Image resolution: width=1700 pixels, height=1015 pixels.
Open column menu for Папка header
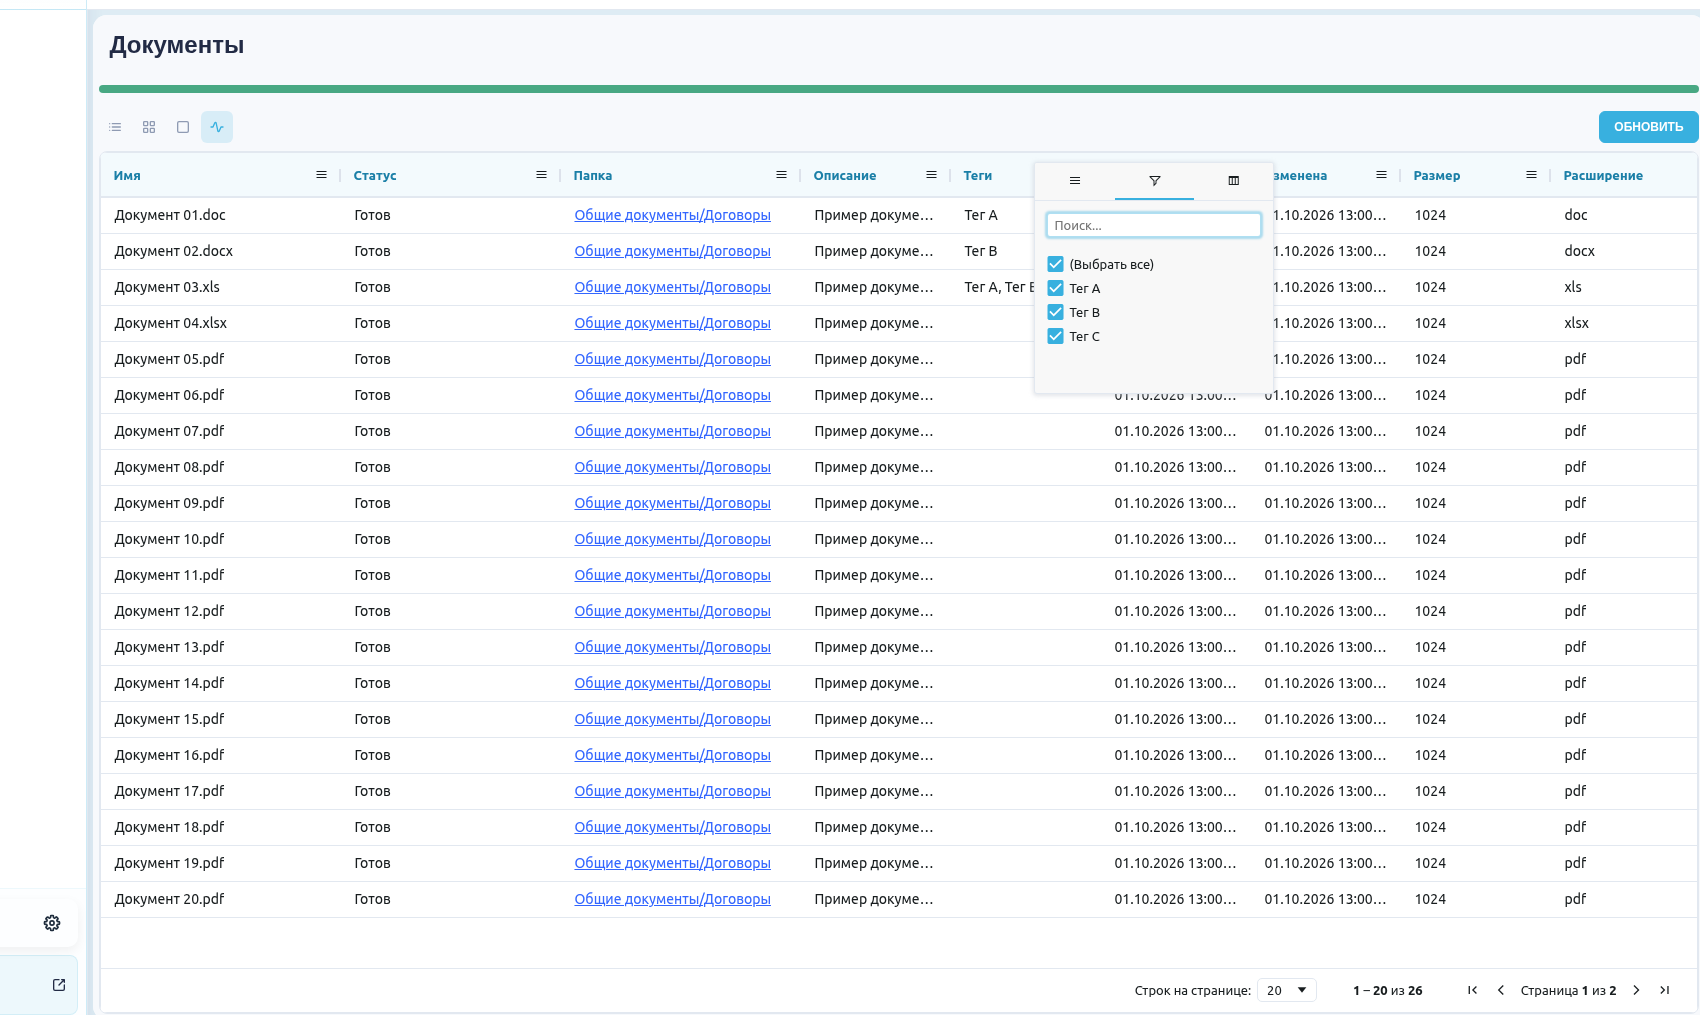tap(781, 175)
